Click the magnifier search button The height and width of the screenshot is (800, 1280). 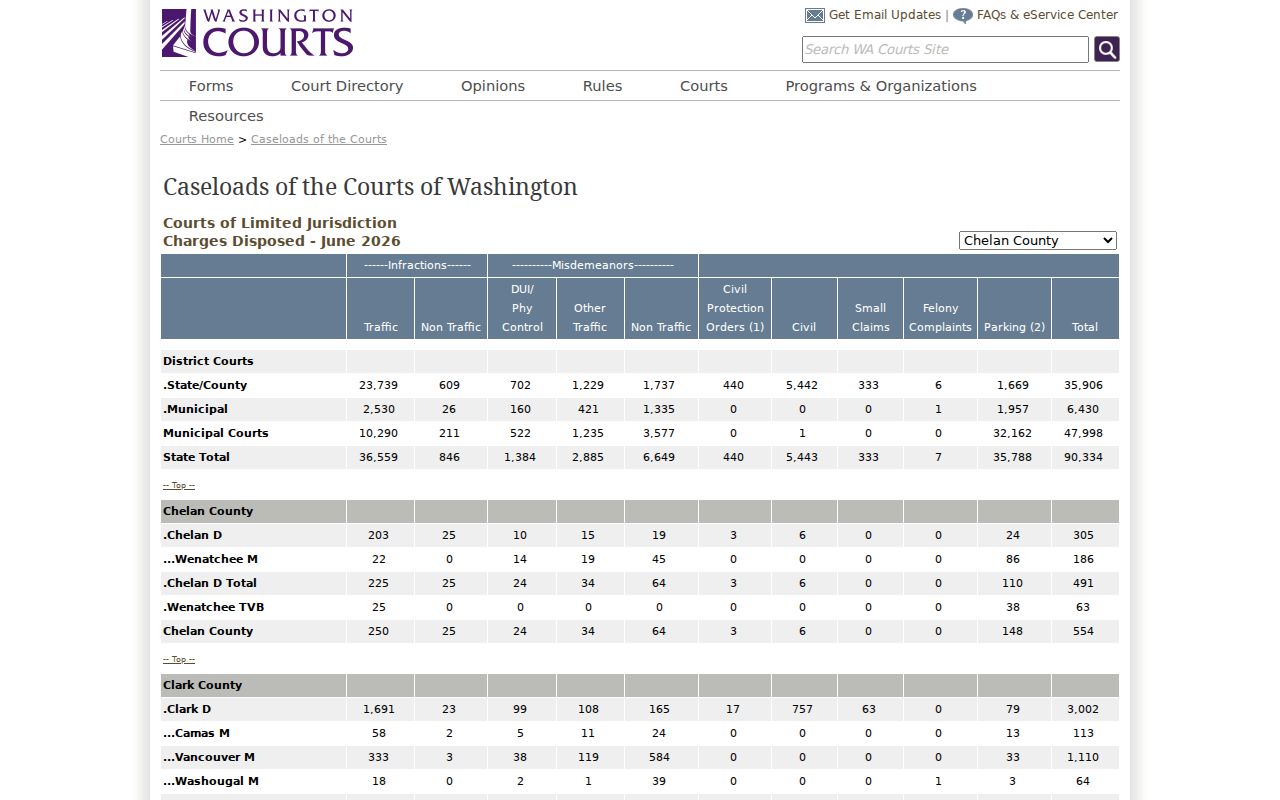[1106, 49]
